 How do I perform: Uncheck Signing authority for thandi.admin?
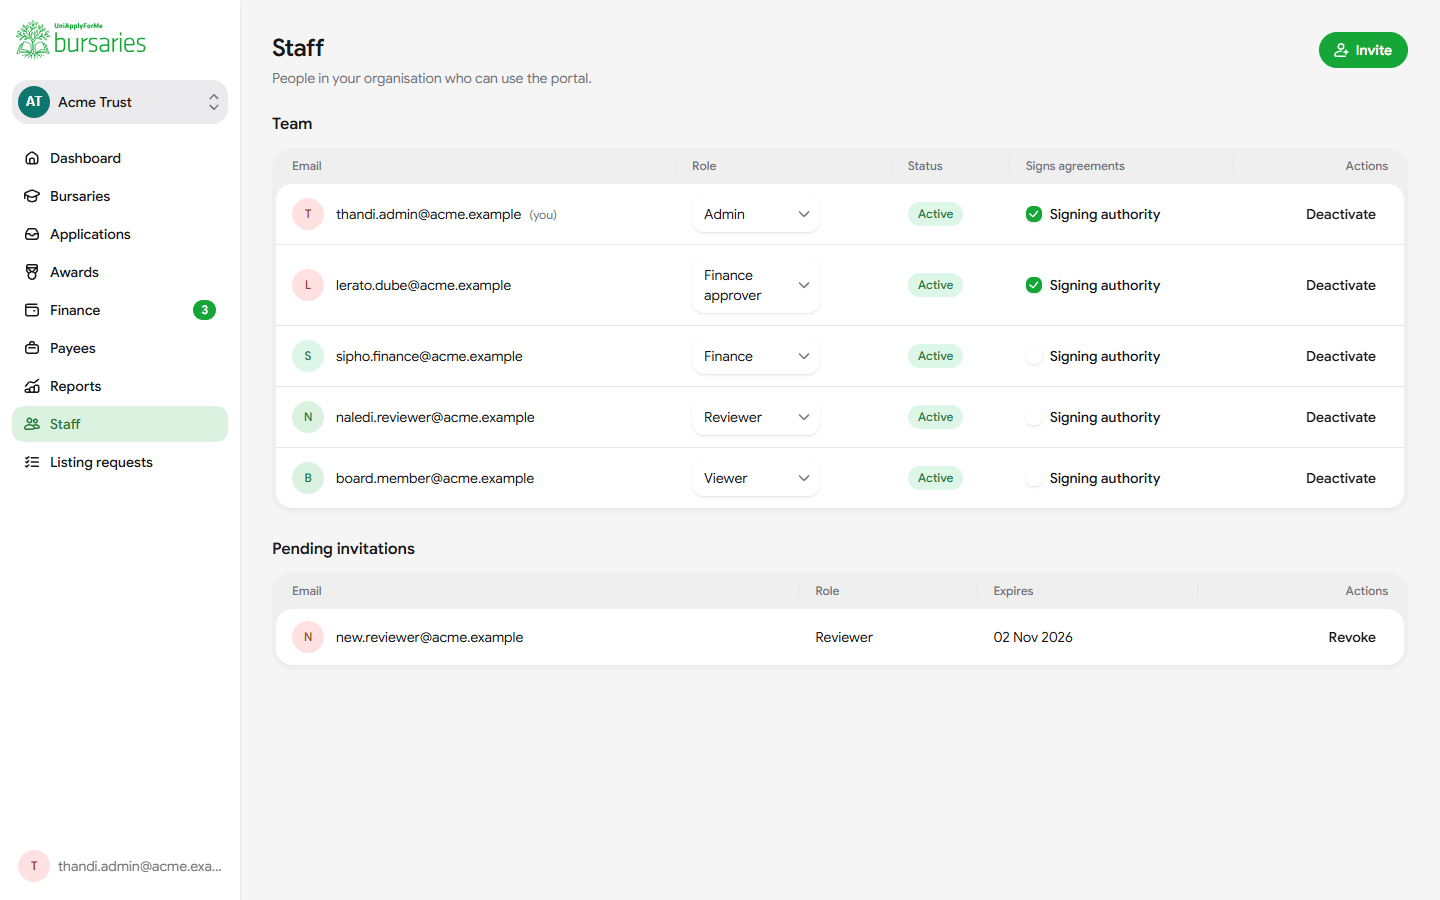pyautogui.click(x=1034, y=214)
